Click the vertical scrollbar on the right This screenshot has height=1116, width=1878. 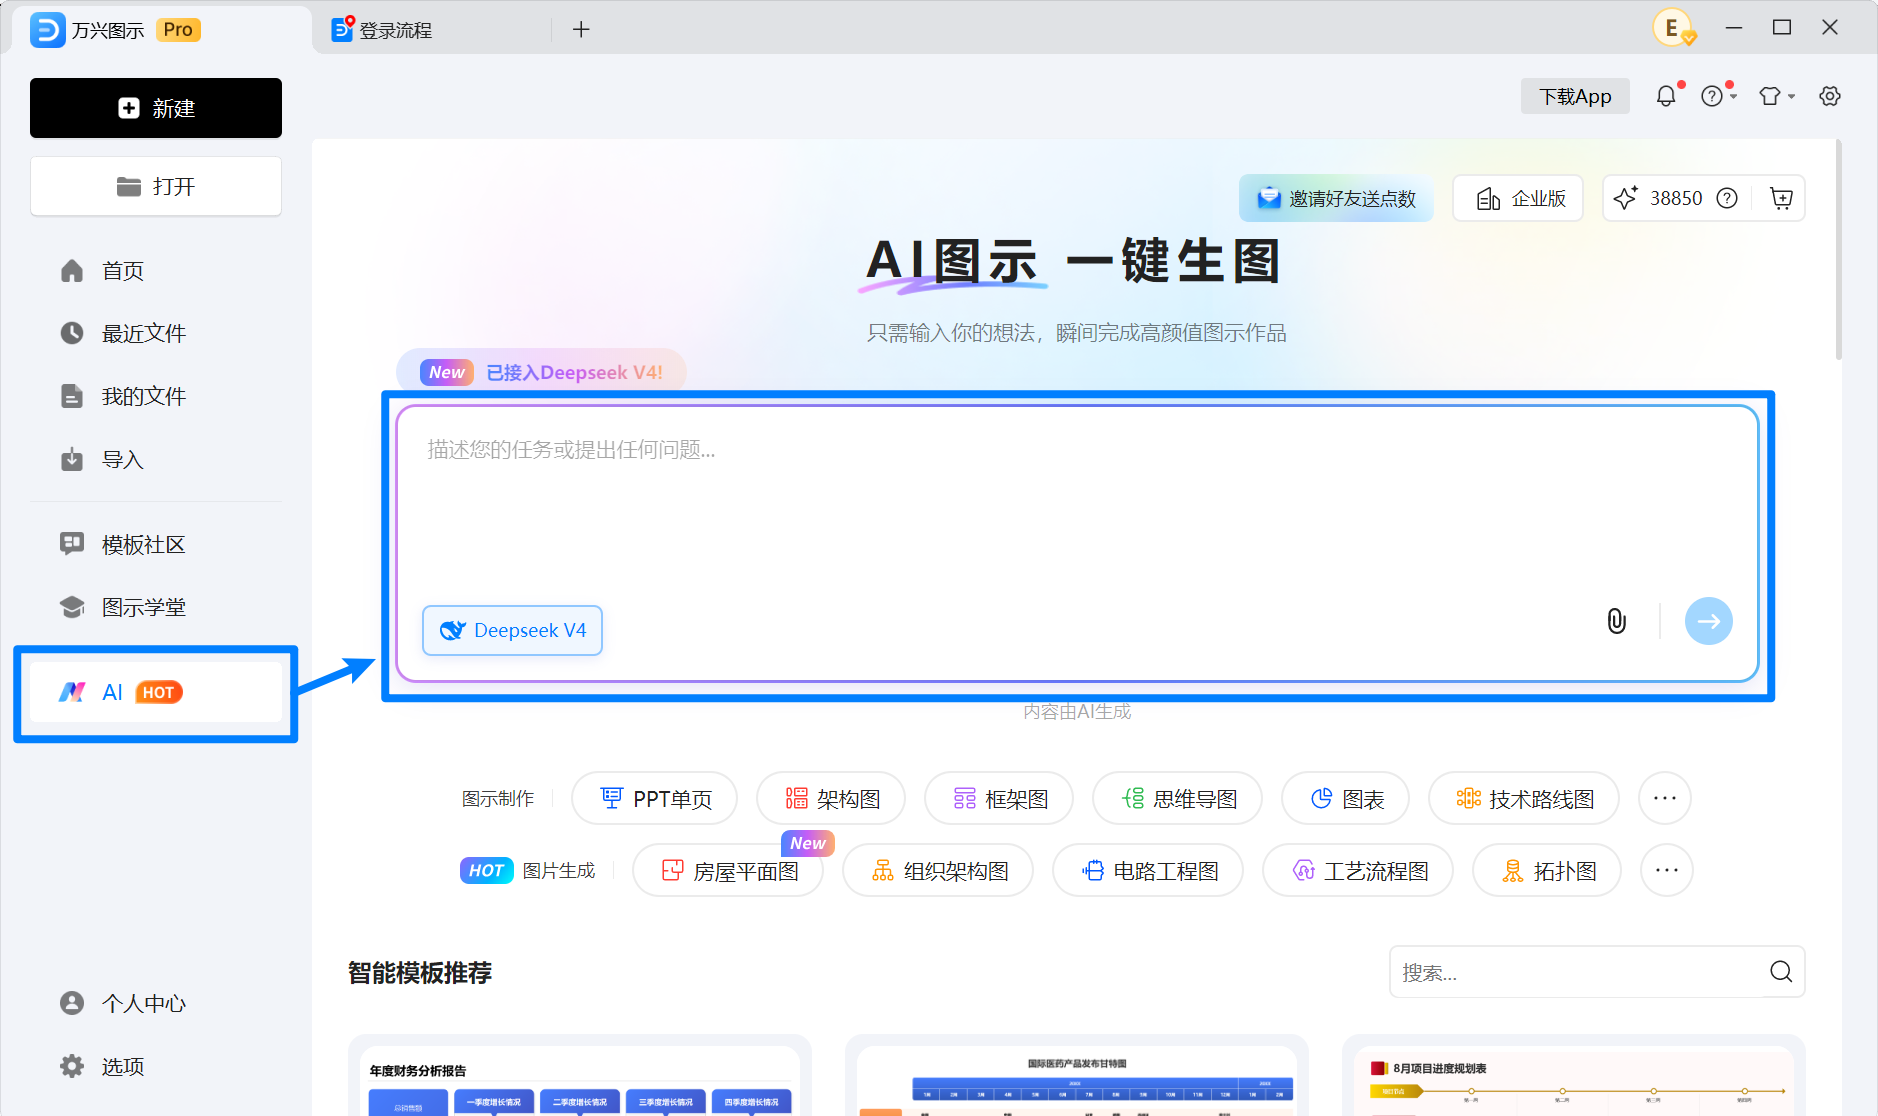click(1838, 250)
